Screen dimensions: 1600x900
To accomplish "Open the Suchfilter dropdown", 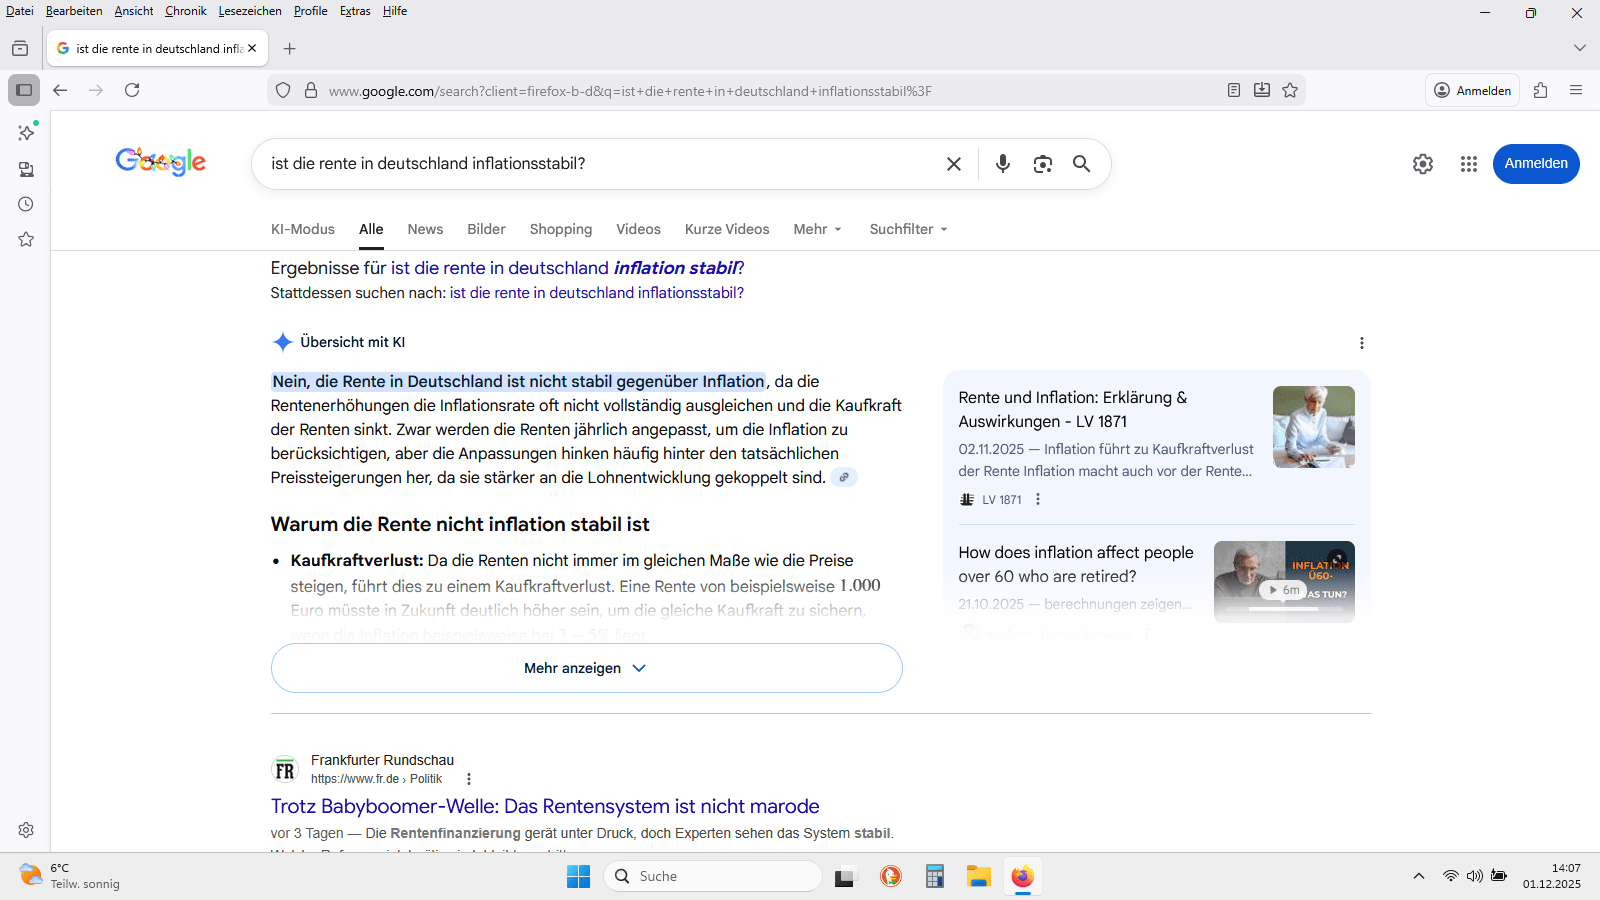I will [908, 229].
